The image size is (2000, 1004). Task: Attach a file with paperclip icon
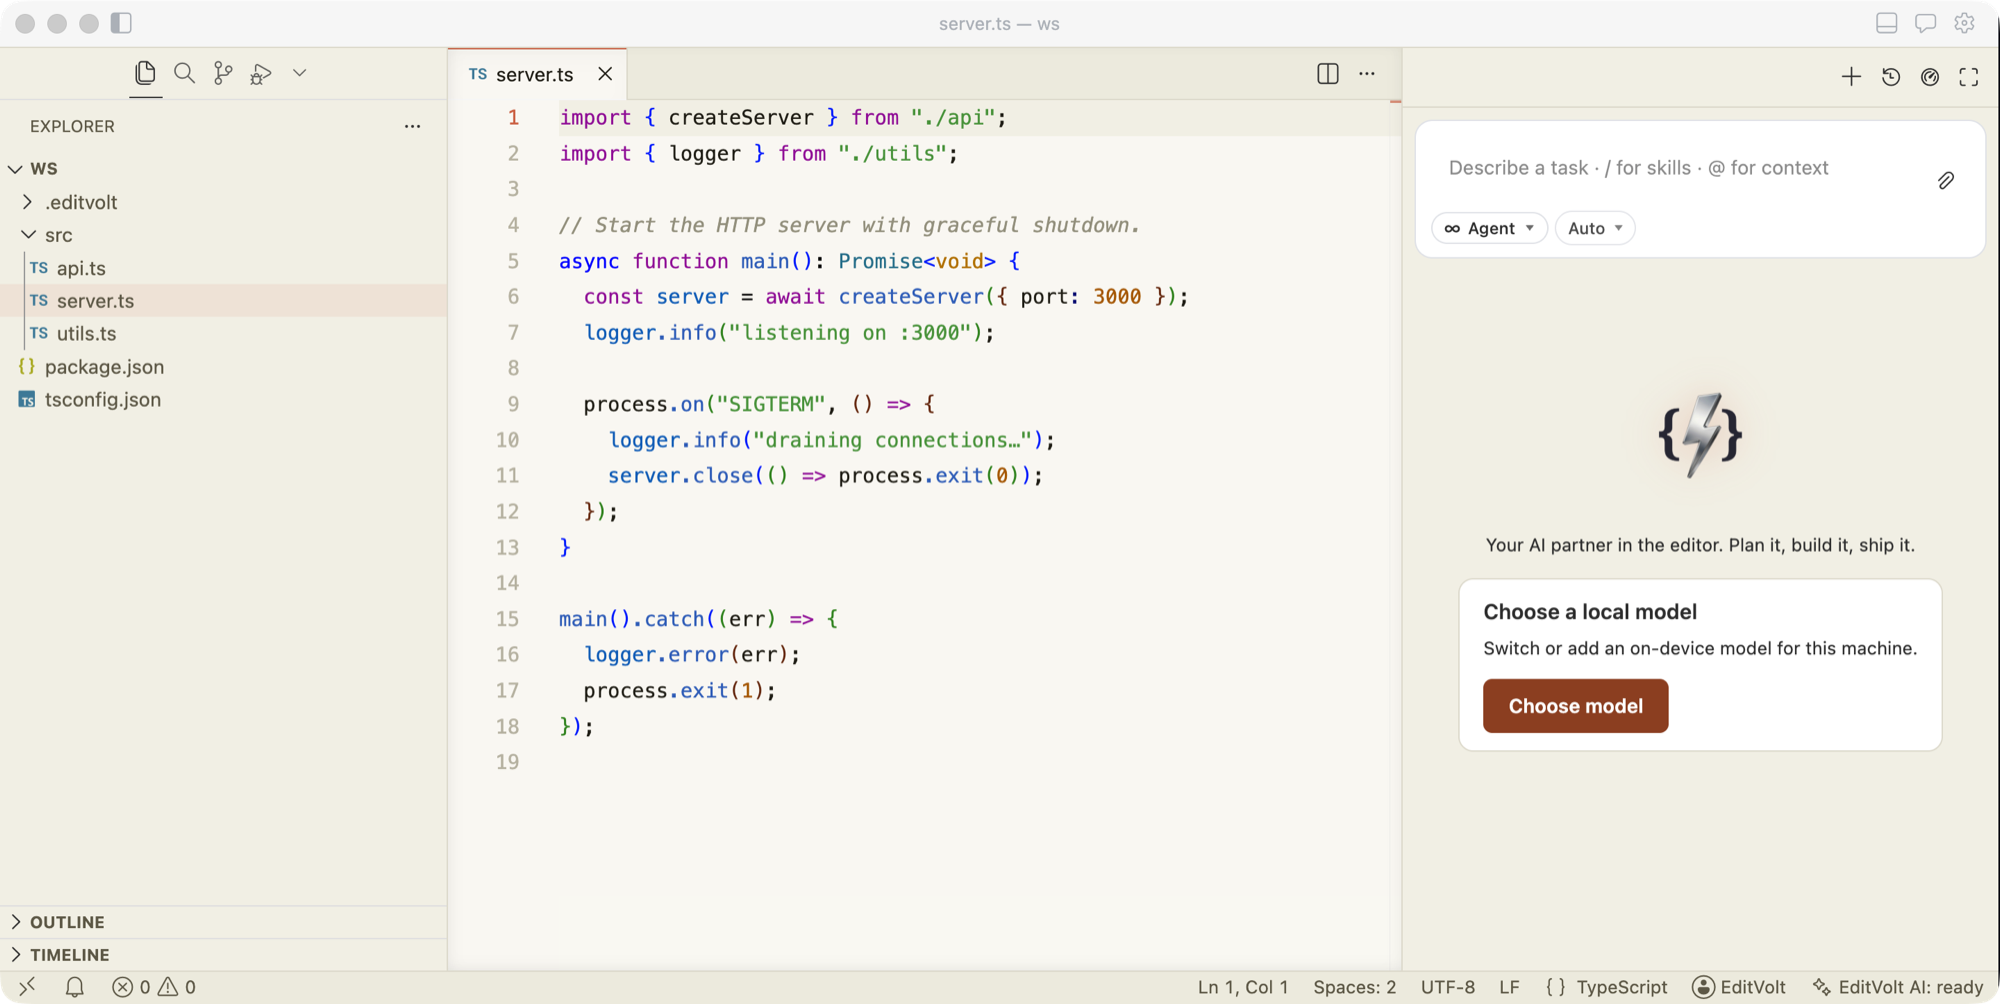tap(1945, 180)
